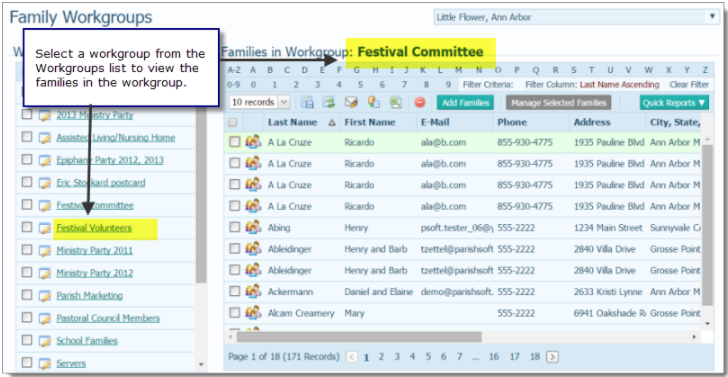
Task: Click the edit icon for Assisted Living/Nursing Home
Action: [x=45, y=138]
